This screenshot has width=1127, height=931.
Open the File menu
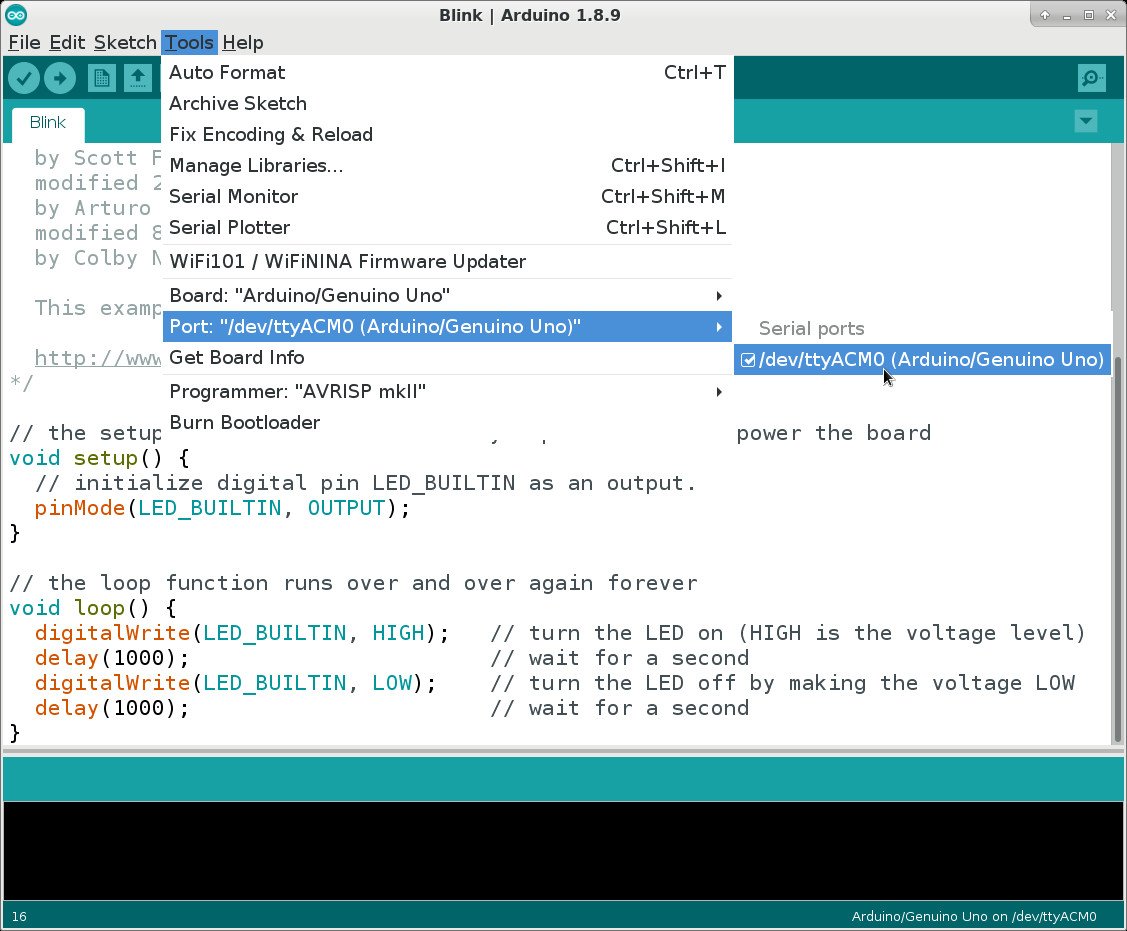(24, 42)
